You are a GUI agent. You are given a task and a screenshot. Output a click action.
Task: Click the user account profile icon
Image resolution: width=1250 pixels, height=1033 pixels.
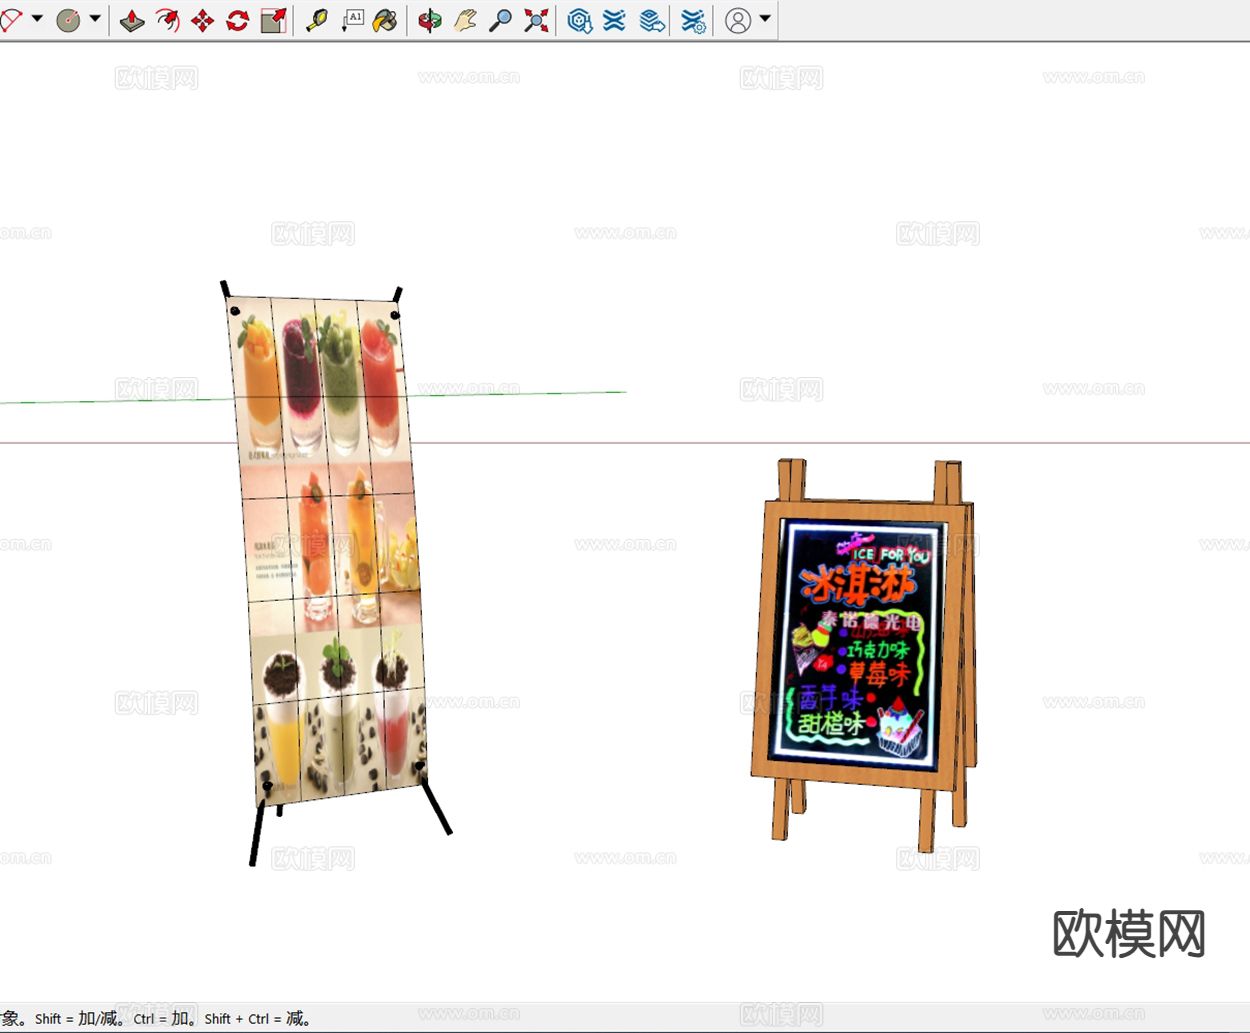click(738, 20)
